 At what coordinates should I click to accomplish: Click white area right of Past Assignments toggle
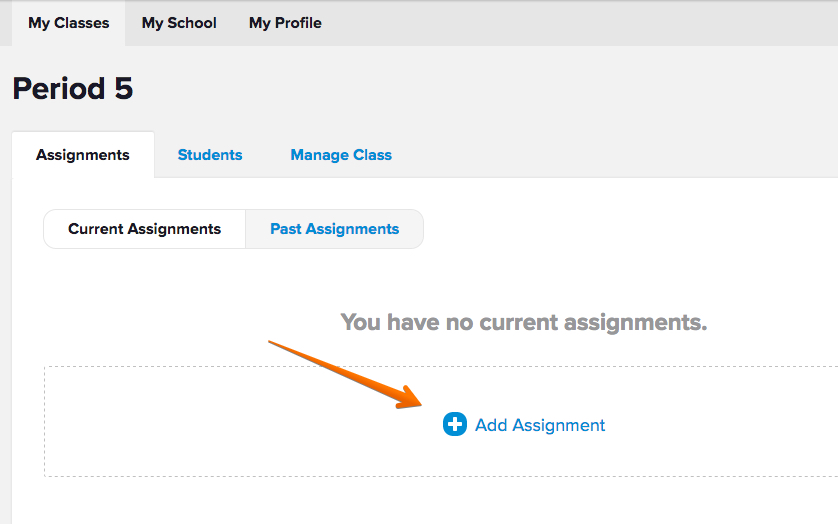point(620,229)
